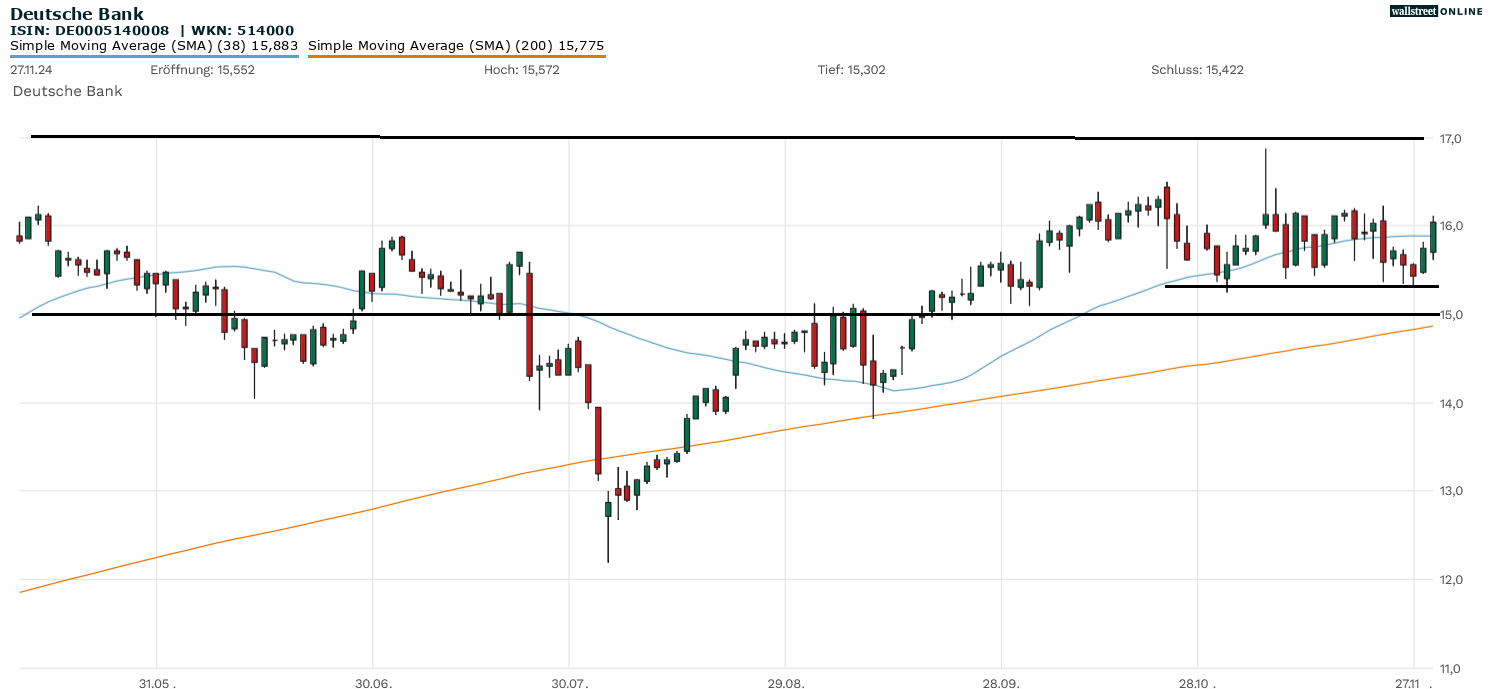Click the 31.05. date axis label

[156, 684]
